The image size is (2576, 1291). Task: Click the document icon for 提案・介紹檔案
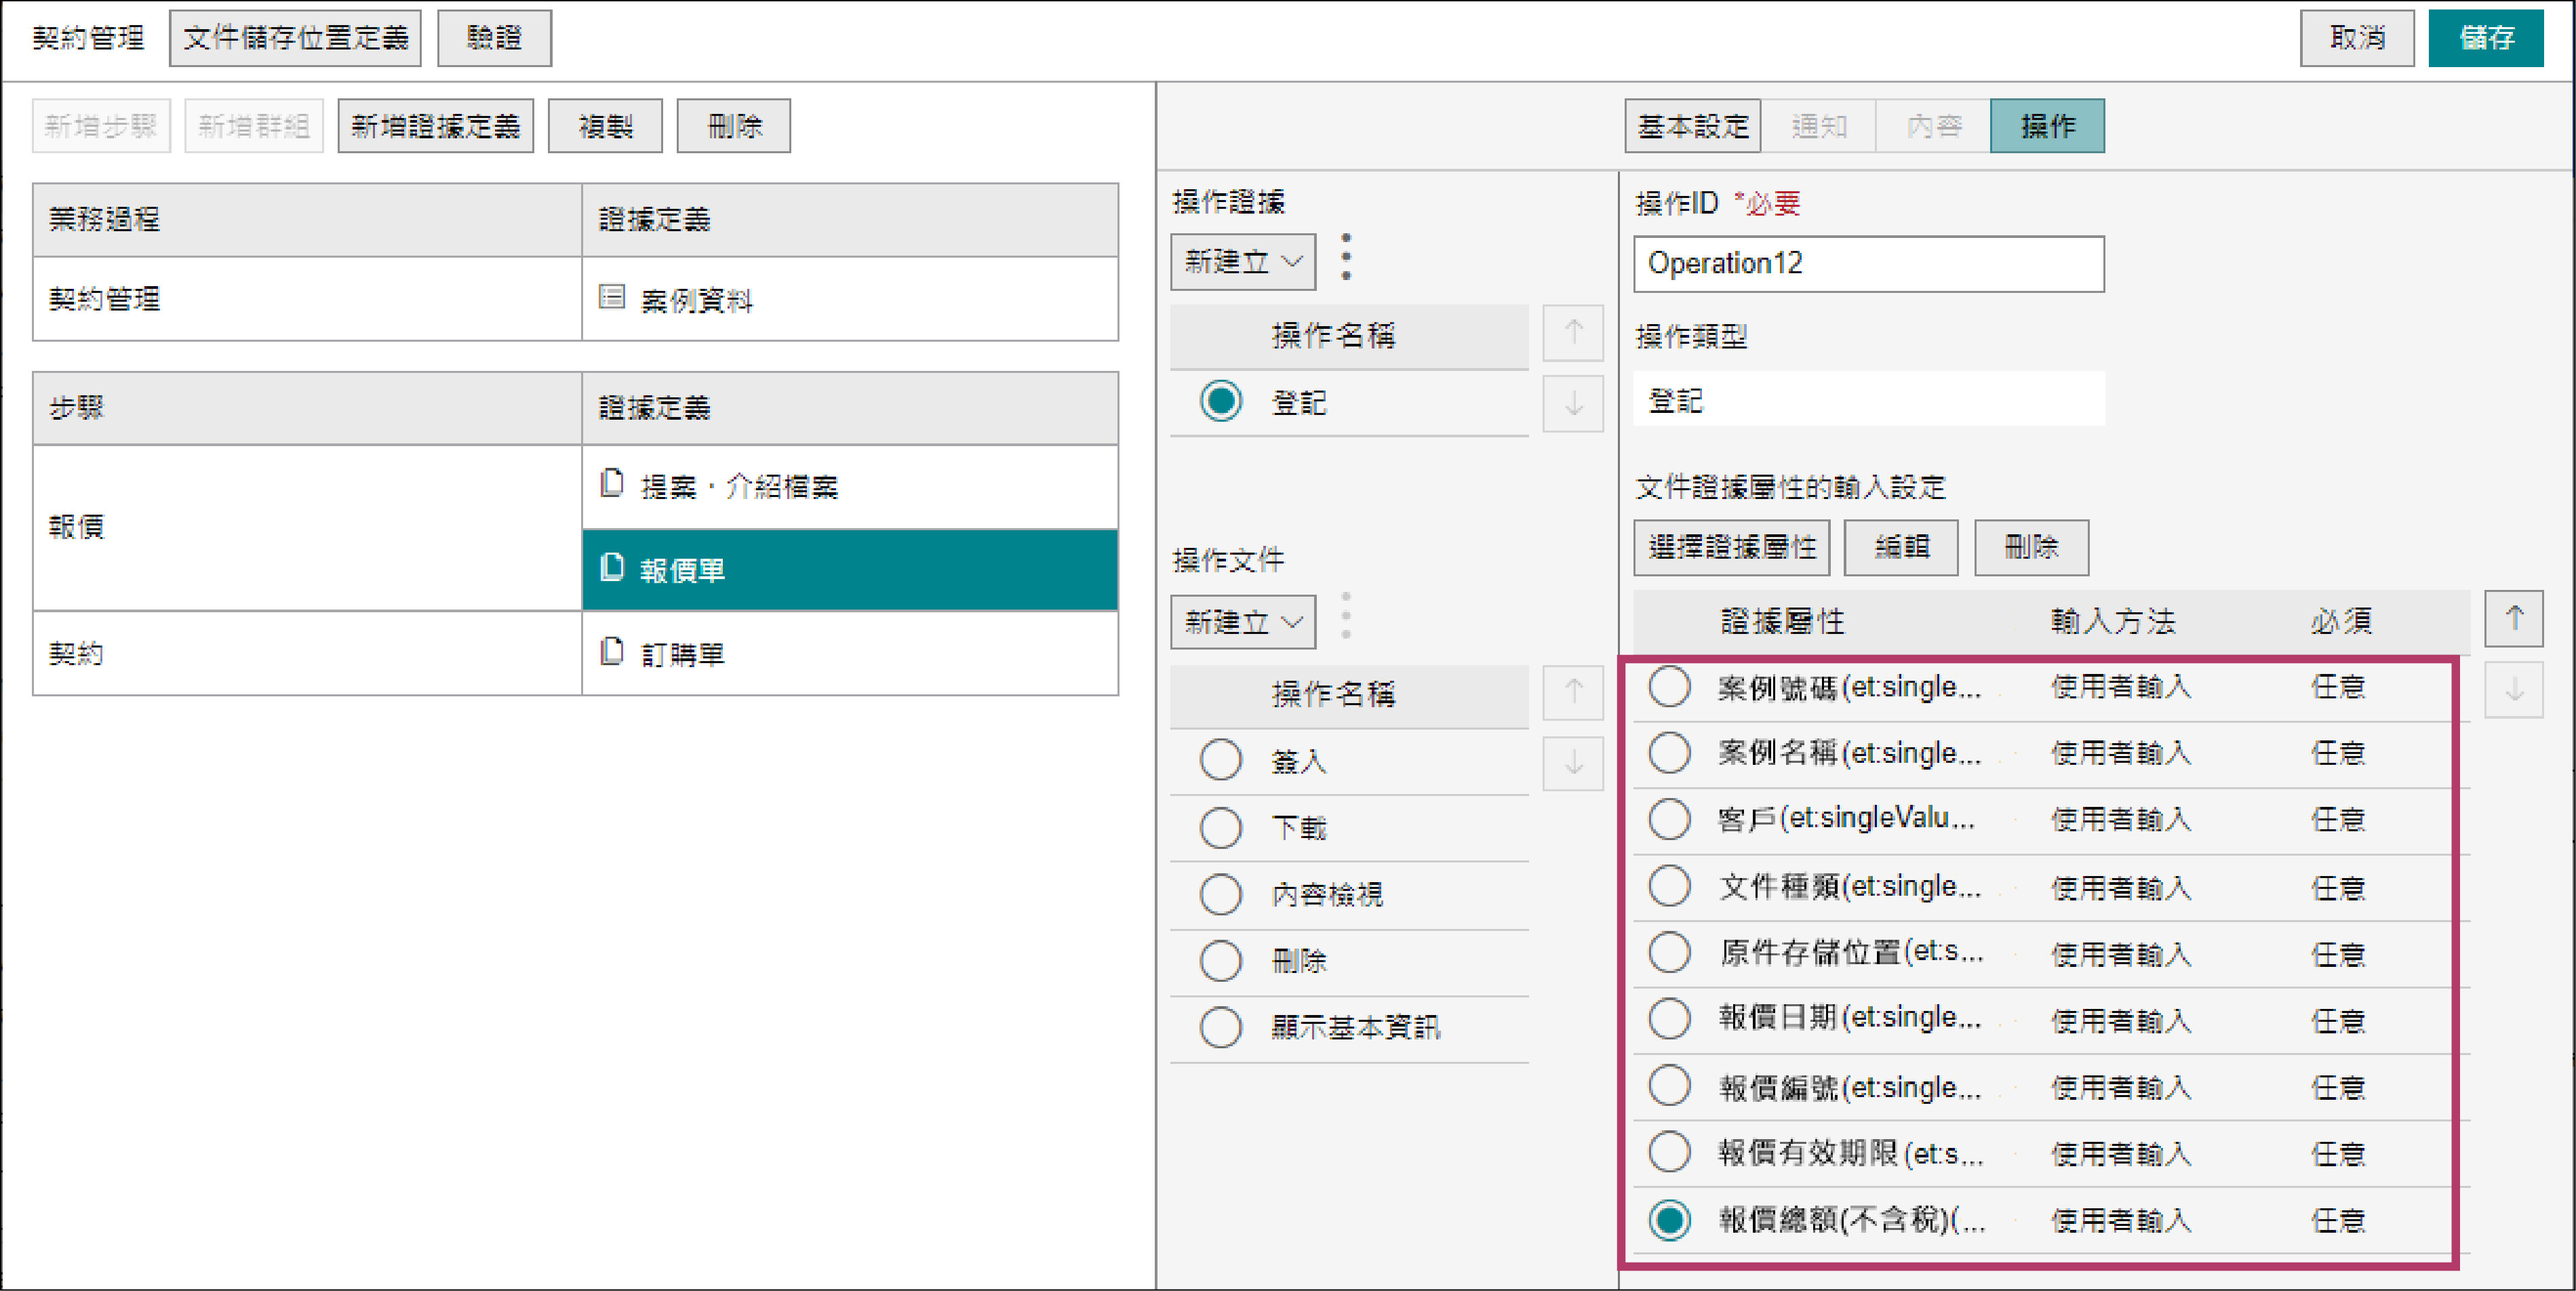(x=611, y=484)
